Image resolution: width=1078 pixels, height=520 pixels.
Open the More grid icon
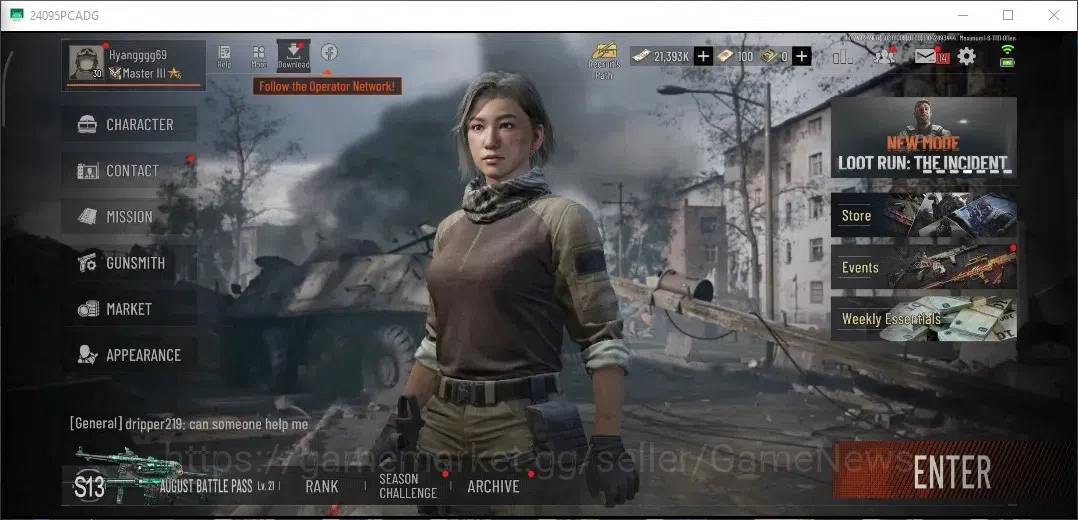(x=258, y=56)
